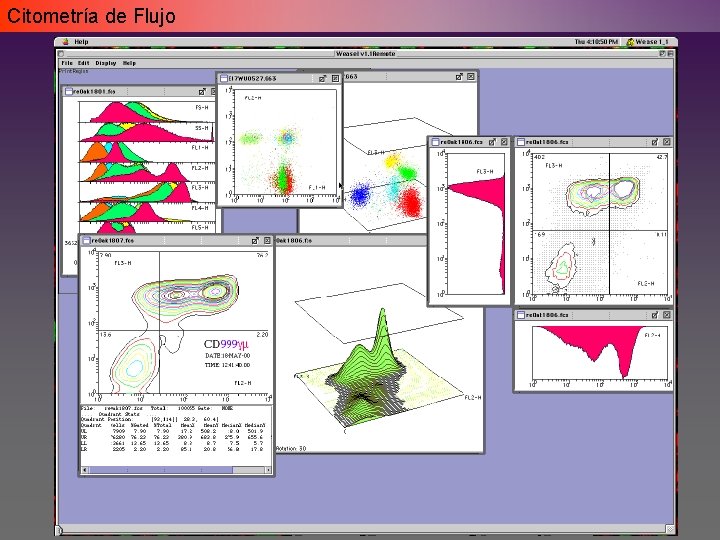720x540 pixels.
Task: Close the 3D scatter plot window
Action: click(x=471, y=77)
